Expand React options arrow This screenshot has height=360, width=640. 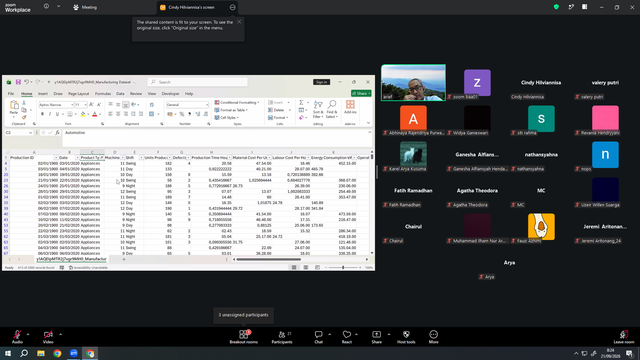pos(356,334)
